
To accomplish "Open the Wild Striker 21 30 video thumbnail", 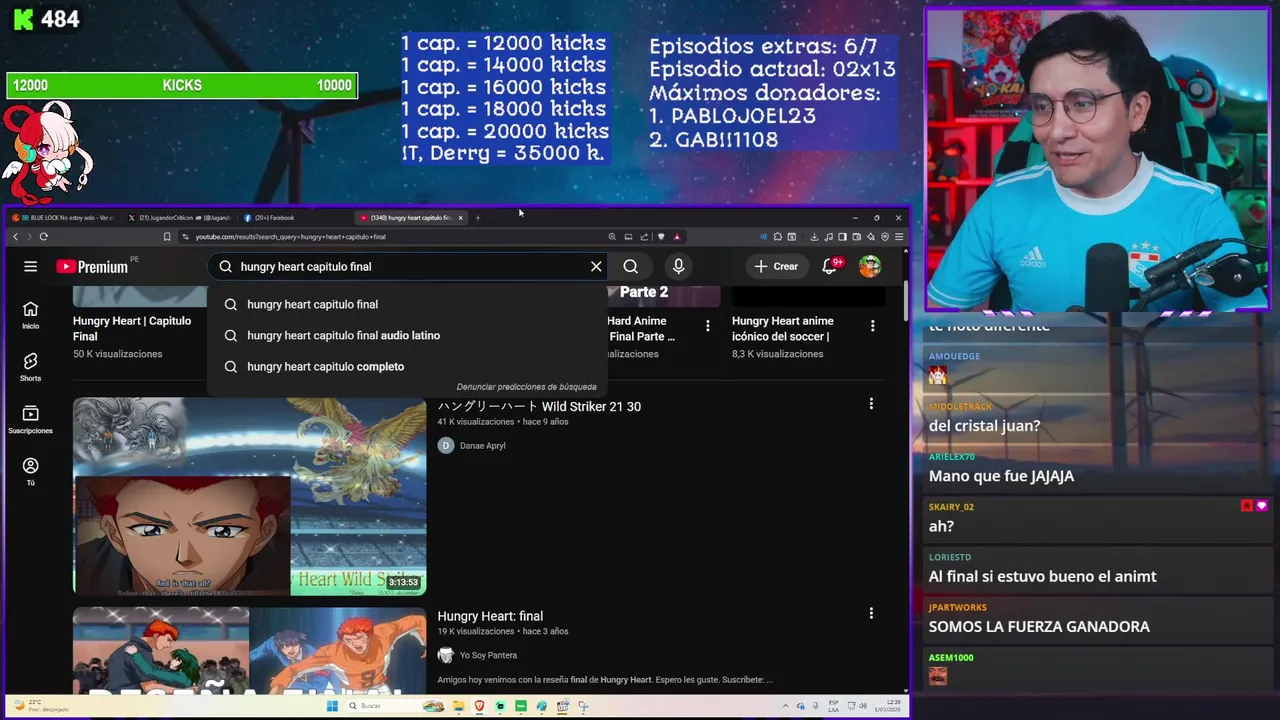I will (249, 497).
